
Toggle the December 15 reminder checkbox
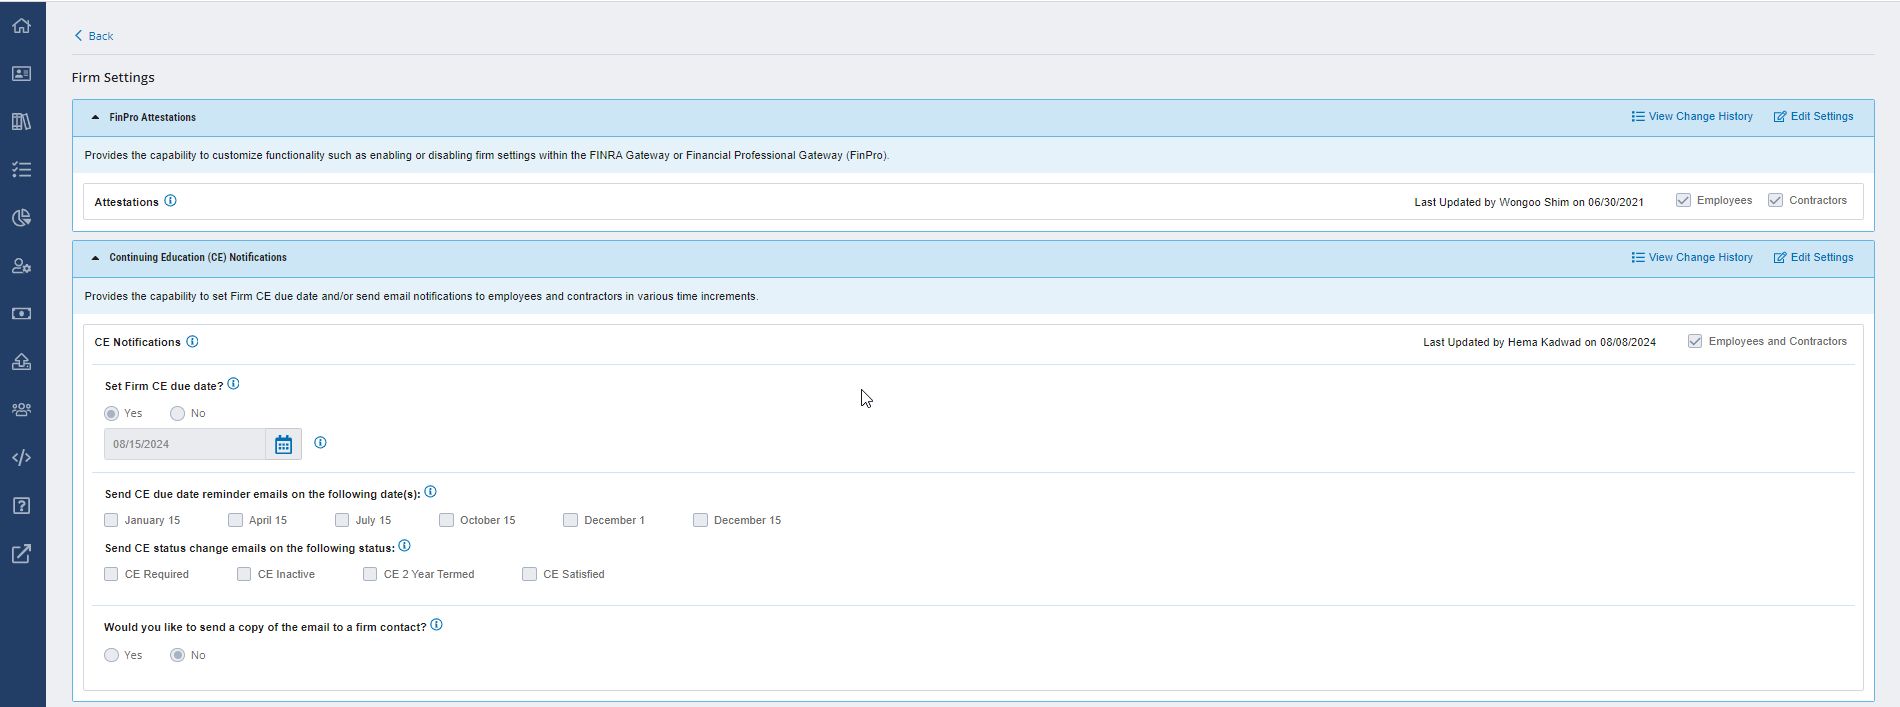coord(700,520)
